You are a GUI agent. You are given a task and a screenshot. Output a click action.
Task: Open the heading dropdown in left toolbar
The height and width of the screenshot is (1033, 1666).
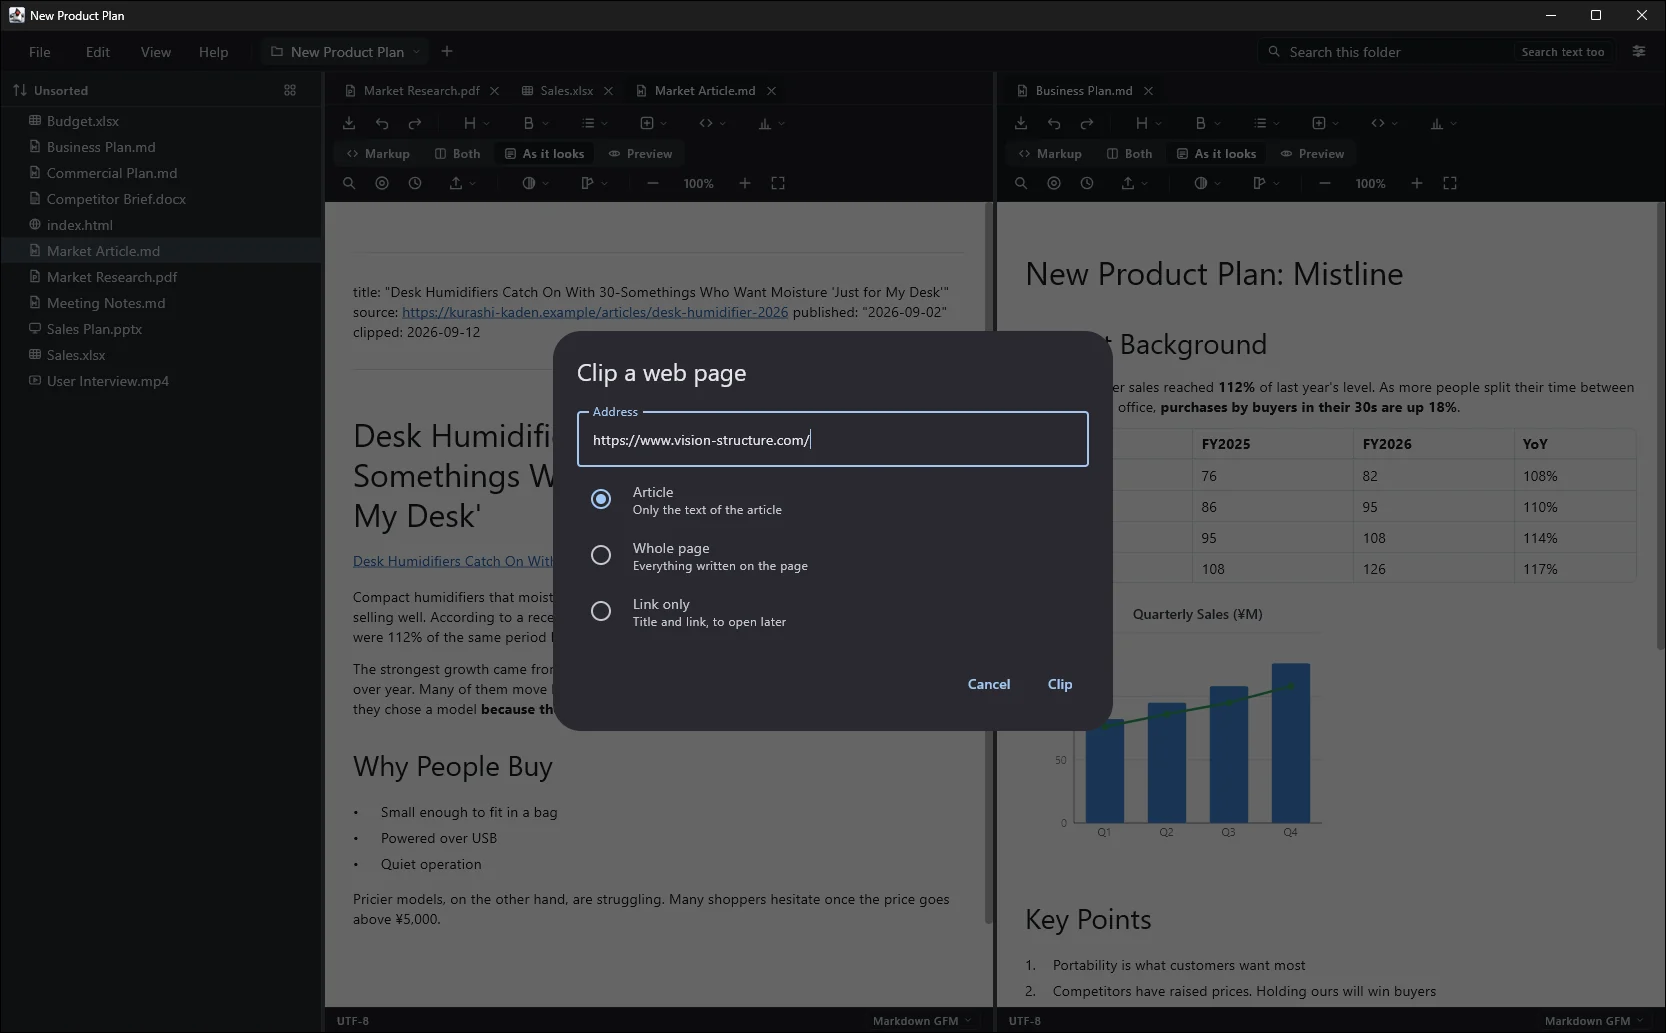point(476,123)
